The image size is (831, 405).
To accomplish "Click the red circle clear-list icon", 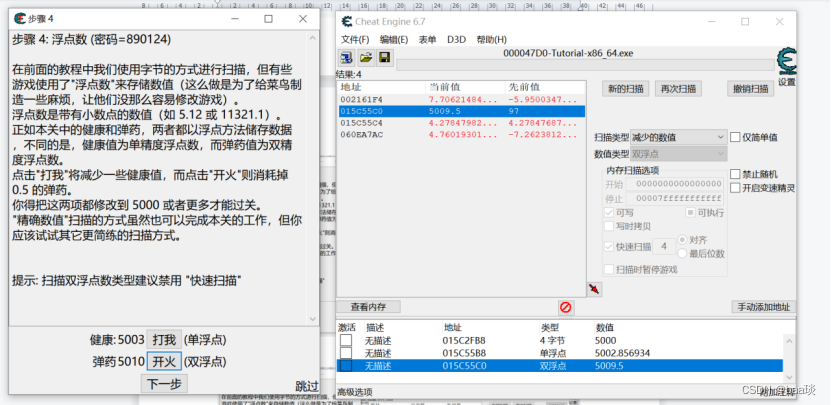I will (x=565, y=307).
